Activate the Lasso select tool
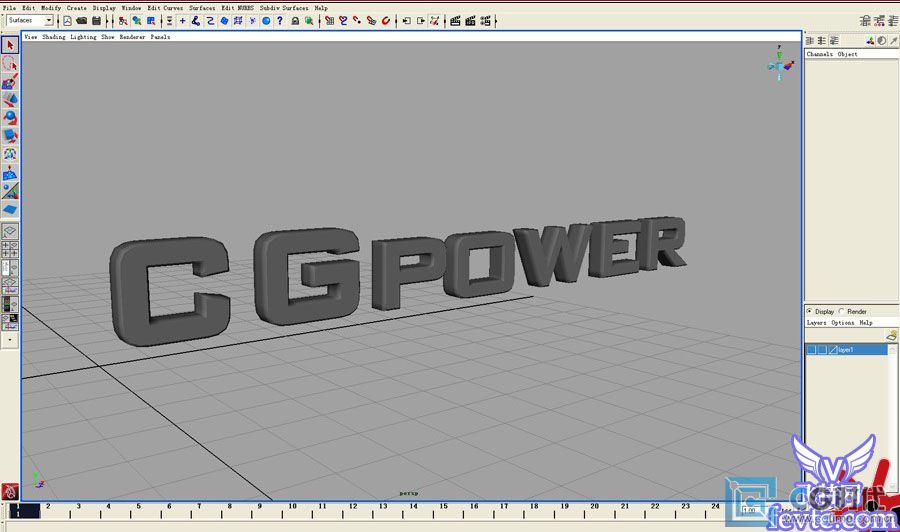Viewport: 900px width, 532px height. (x=10, y=63)
